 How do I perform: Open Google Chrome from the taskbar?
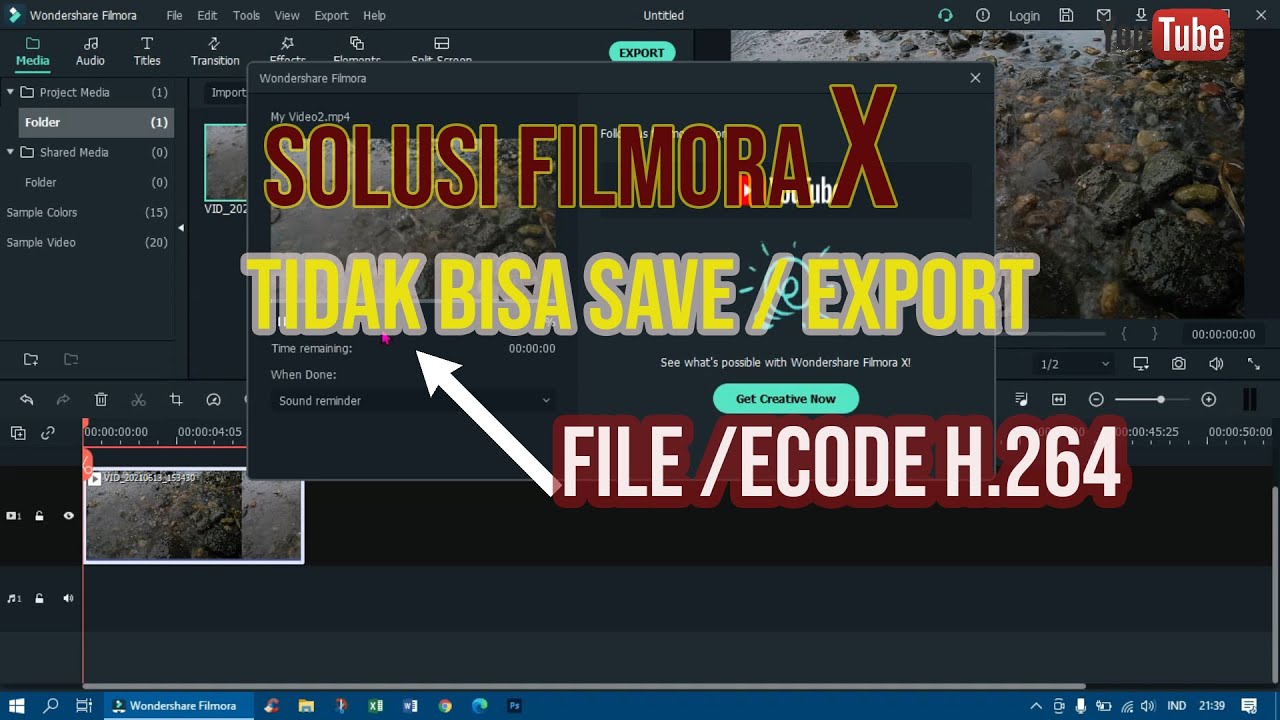tap(445, 706)
